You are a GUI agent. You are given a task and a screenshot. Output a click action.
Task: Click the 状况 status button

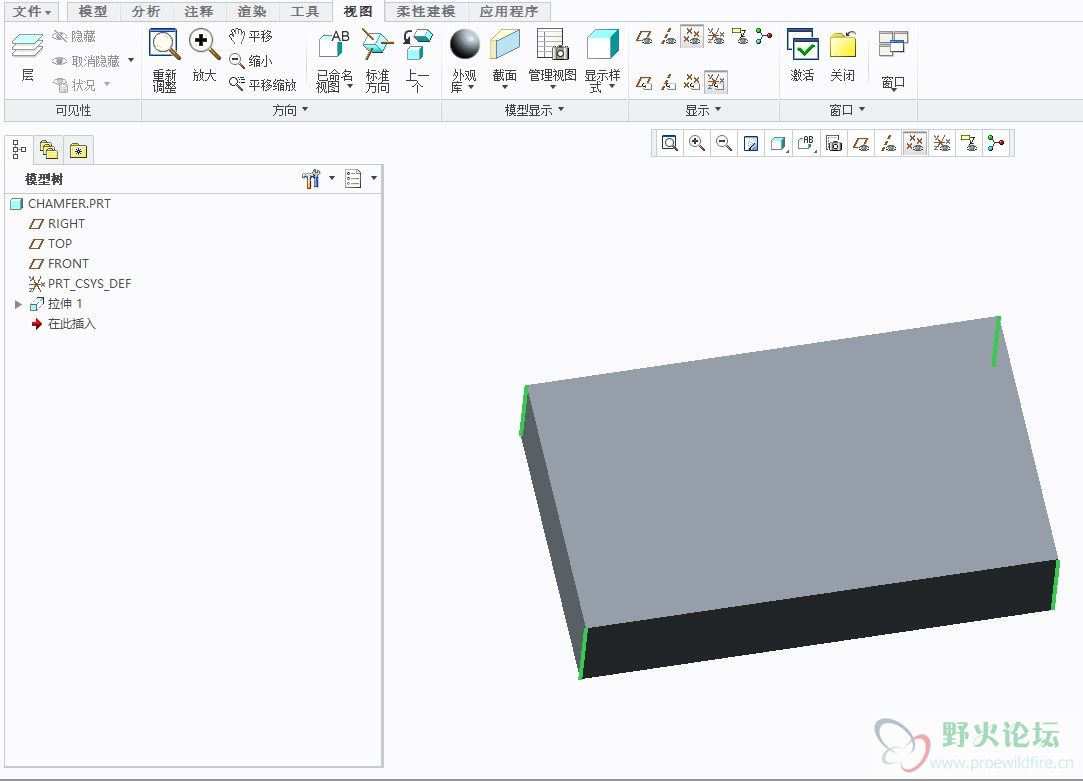pos(75,84)
